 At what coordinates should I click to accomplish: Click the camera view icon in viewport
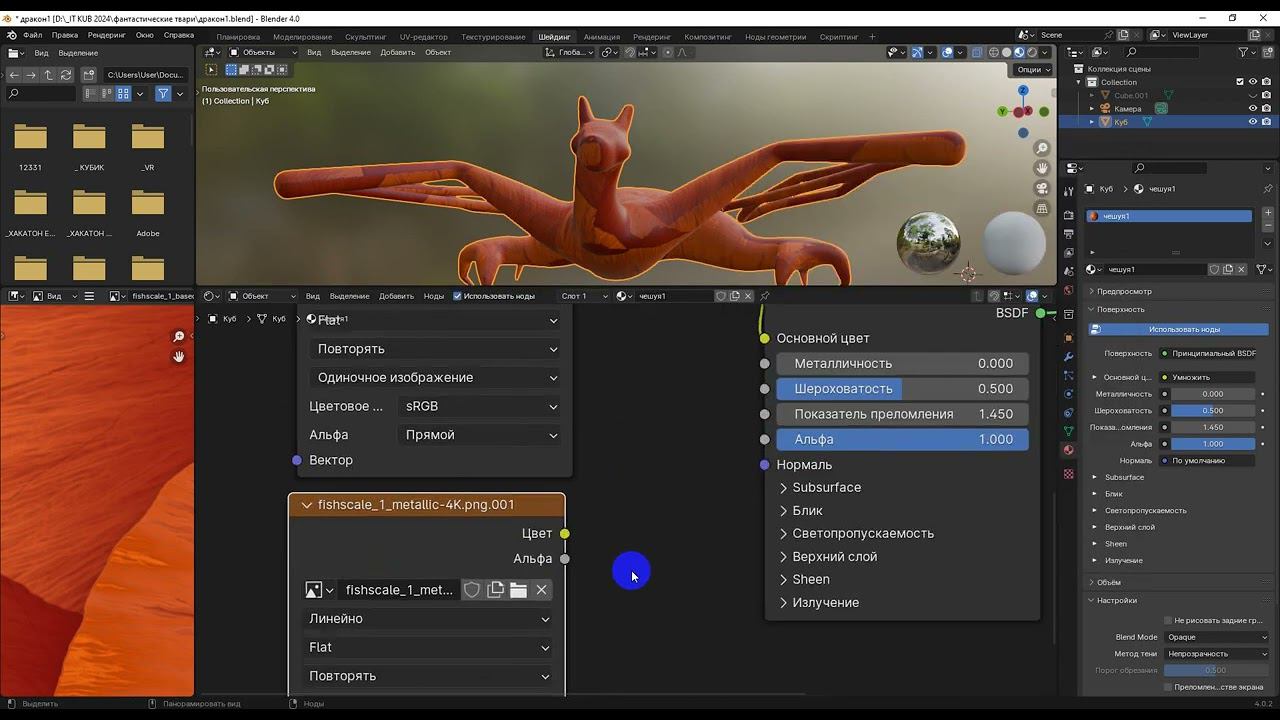[1042, 189]
